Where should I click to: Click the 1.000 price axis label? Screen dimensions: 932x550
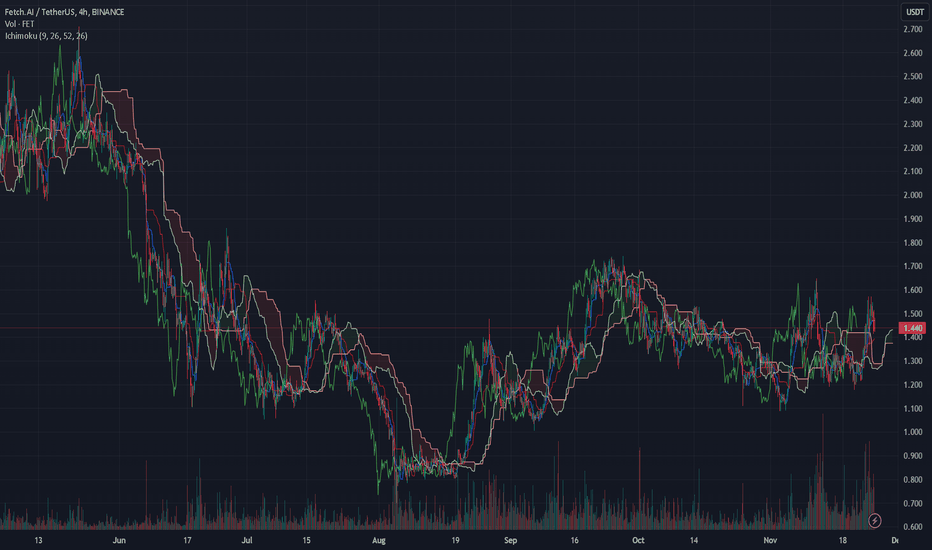(913, 432)
